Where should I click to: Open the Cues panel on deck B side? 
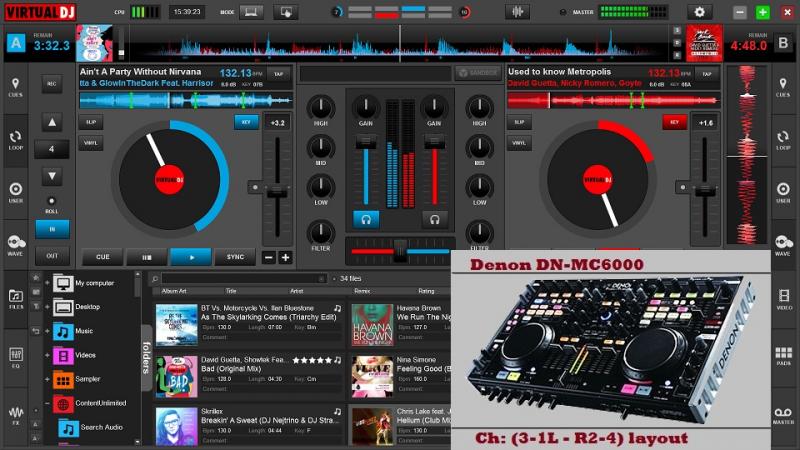pos(783,87)
